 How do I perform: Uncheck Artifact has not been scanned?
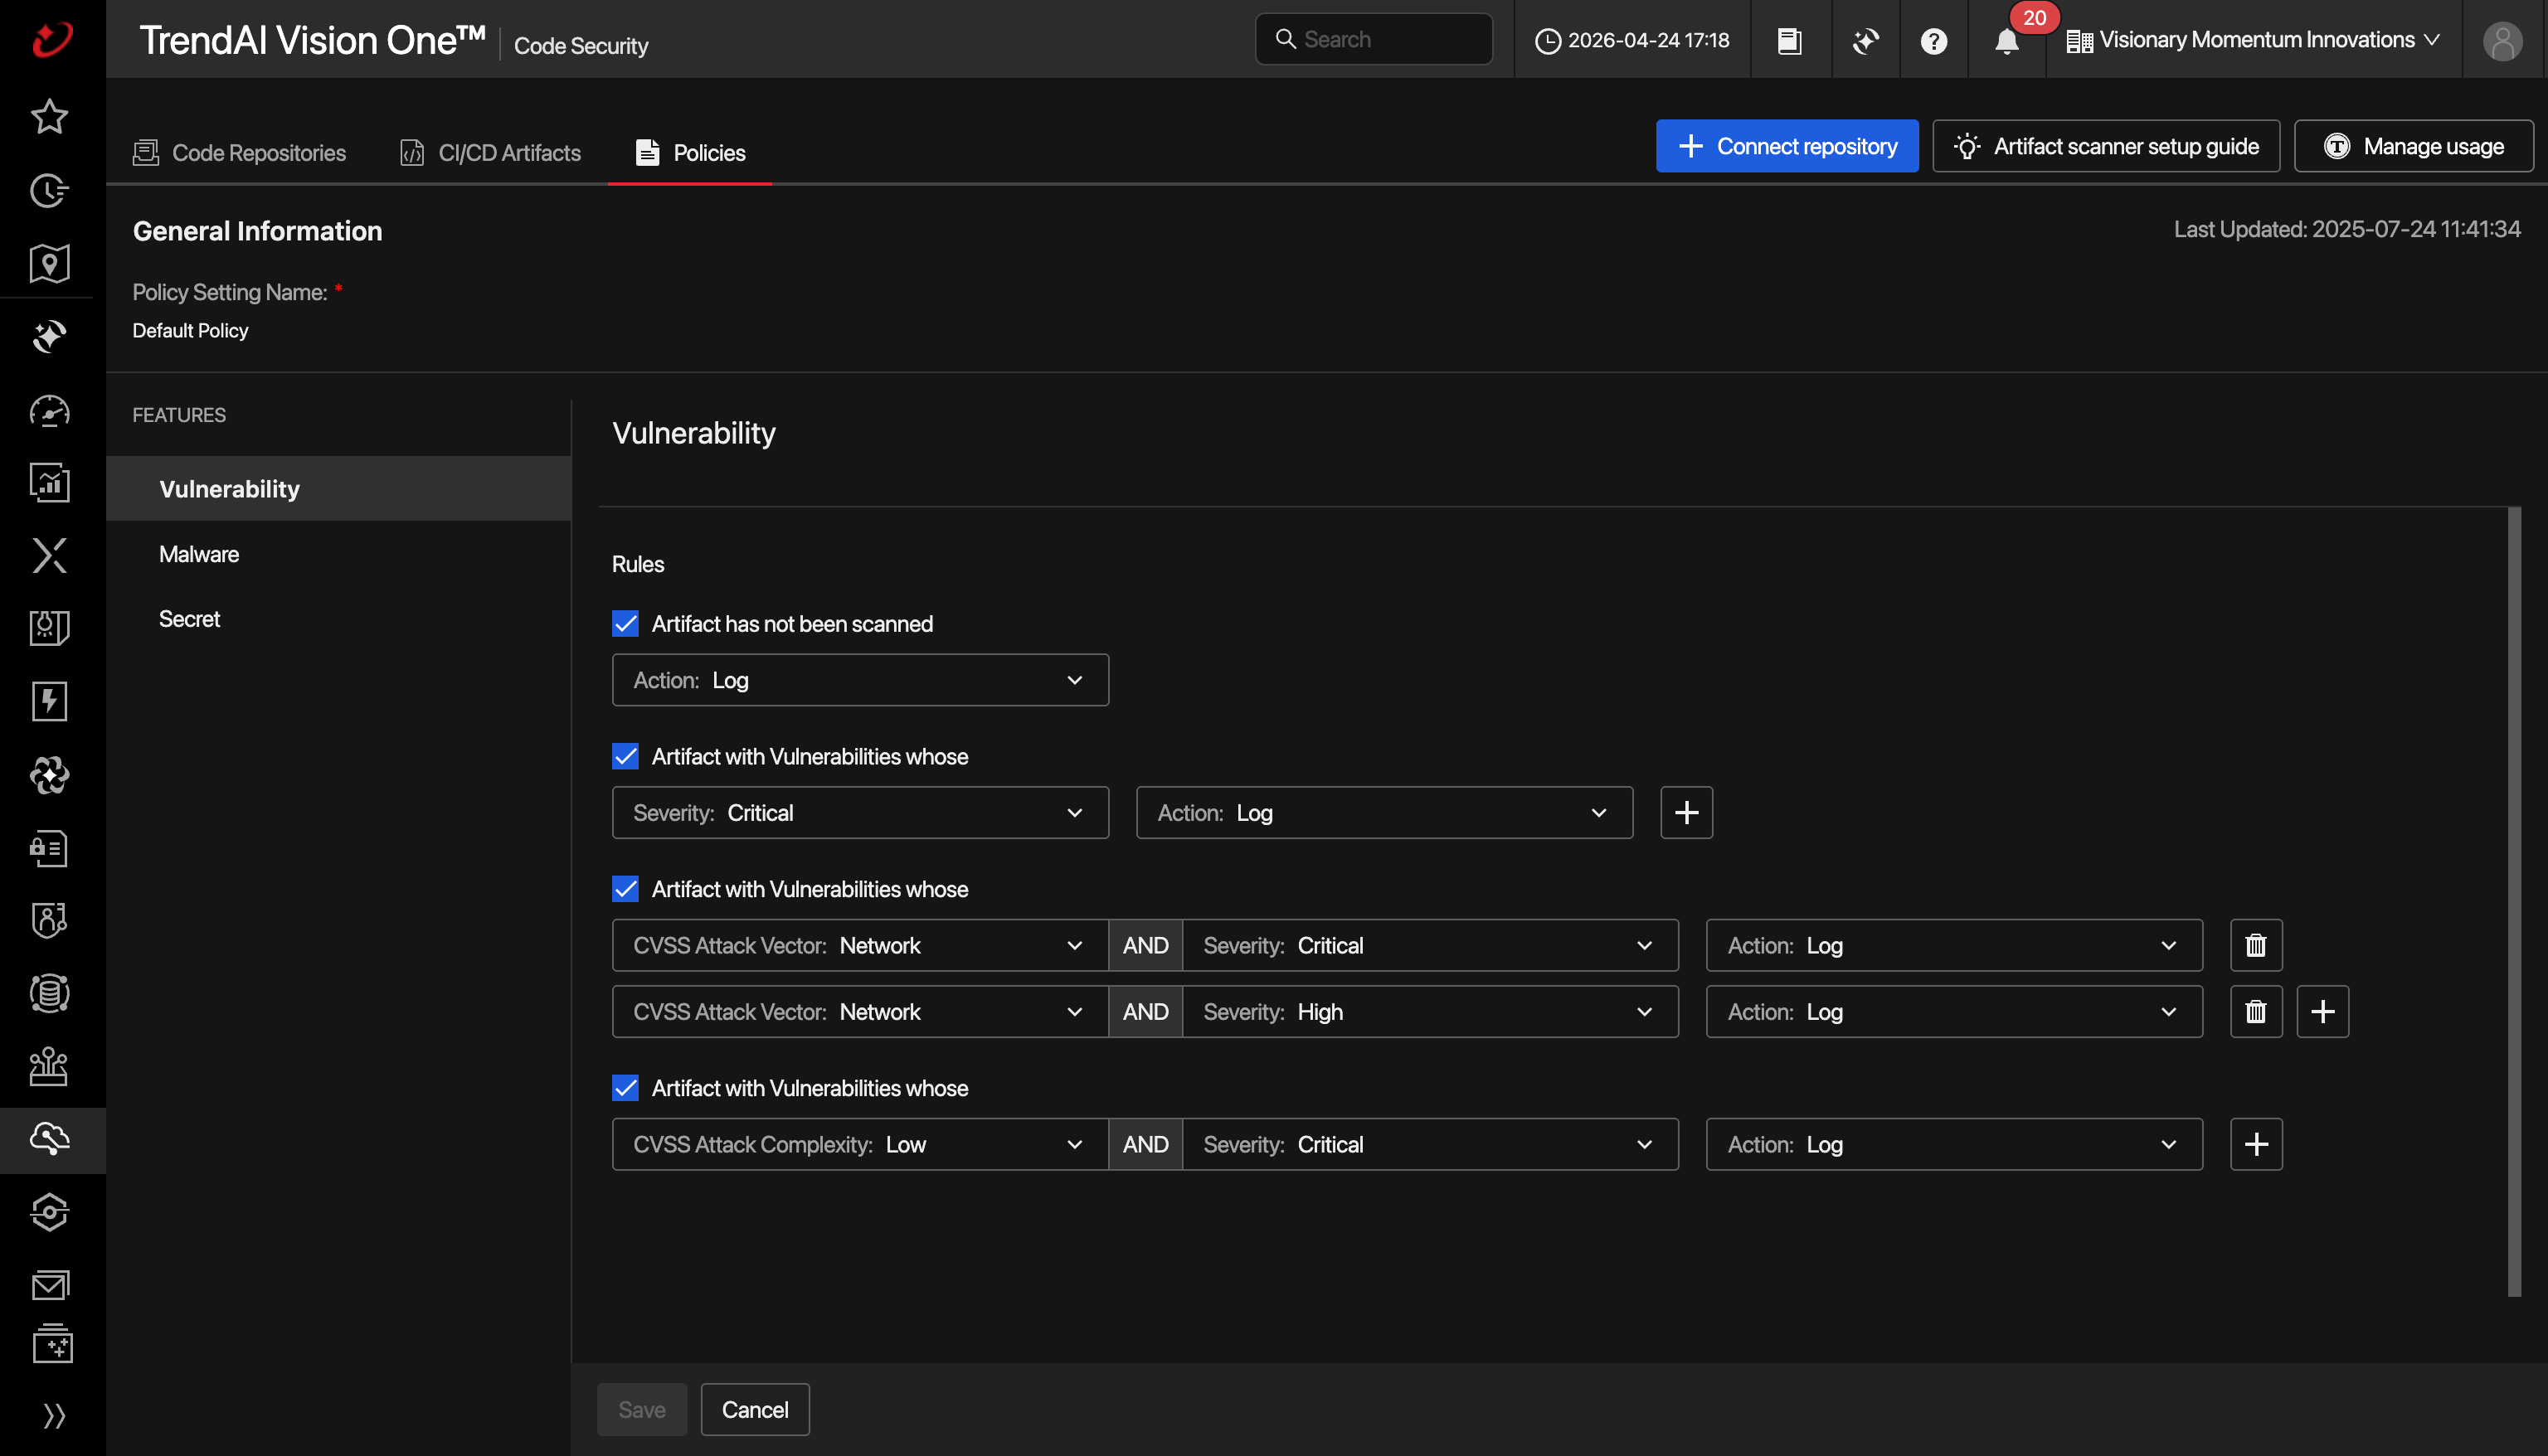click(625, 623)
